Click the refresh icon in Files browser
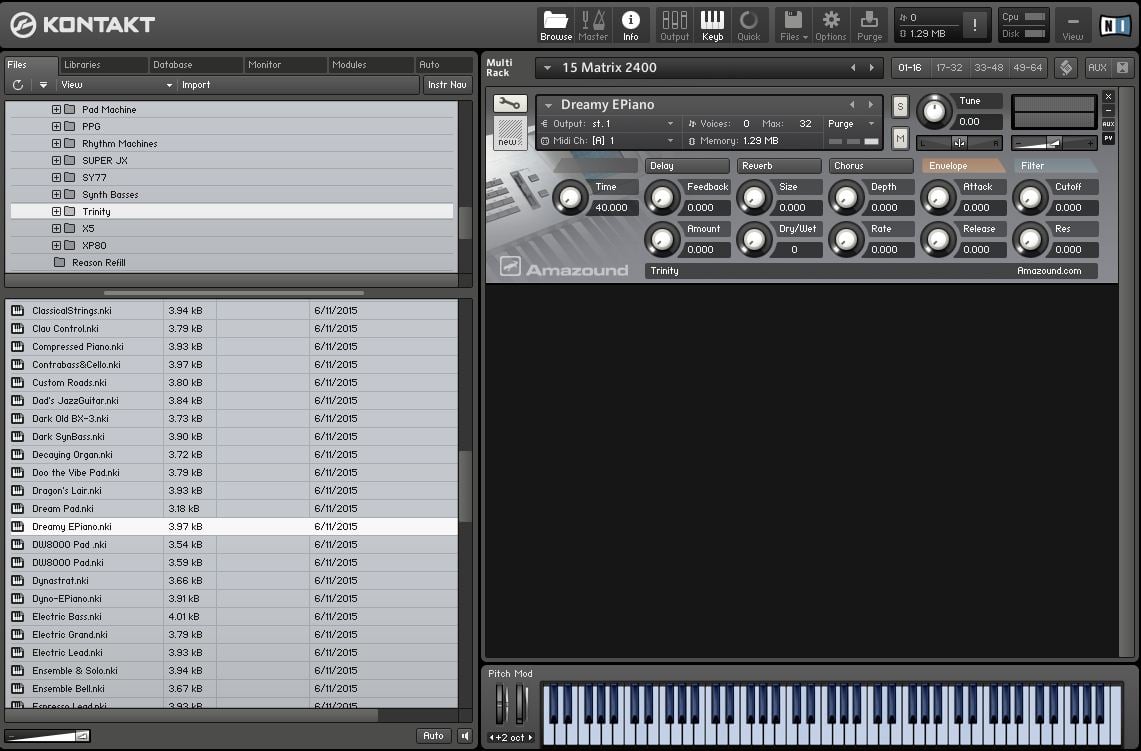 [x=18, y=85]
